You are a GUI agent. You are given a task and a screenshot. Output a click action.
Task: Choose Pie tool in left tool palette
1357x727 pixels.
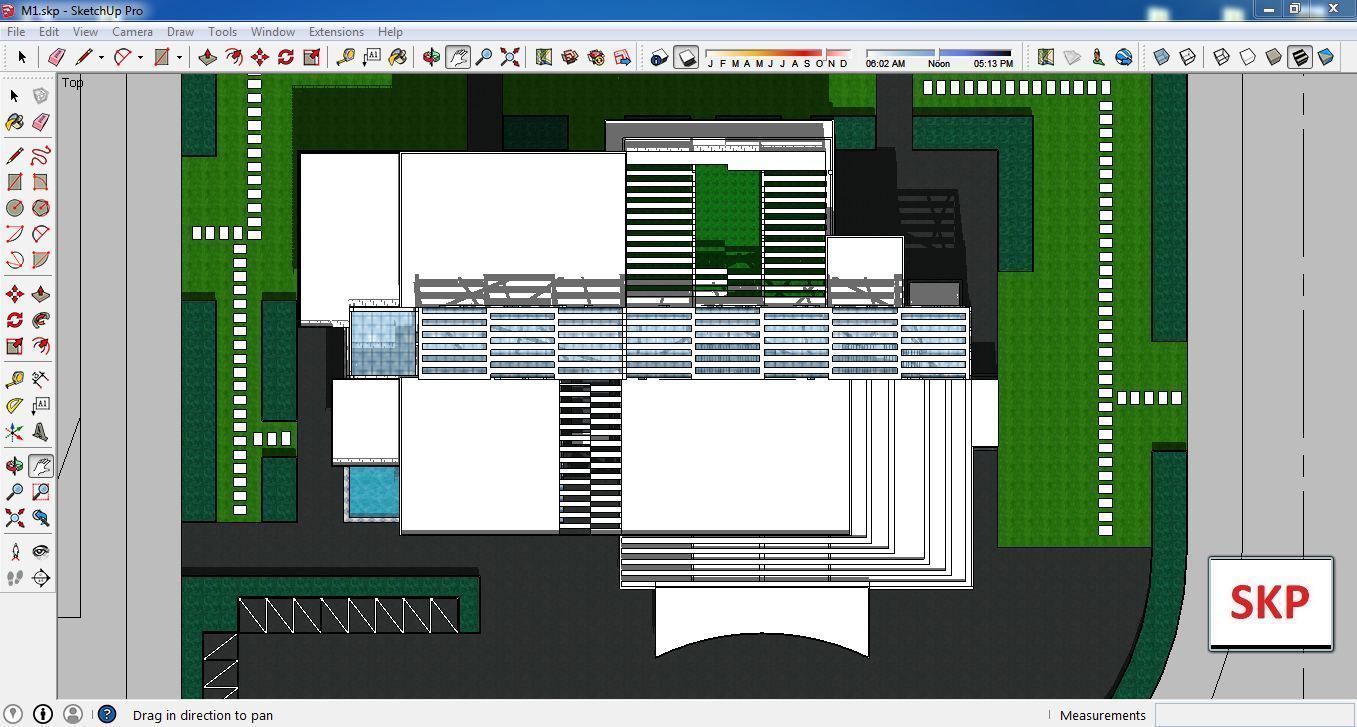pos(40,260)
